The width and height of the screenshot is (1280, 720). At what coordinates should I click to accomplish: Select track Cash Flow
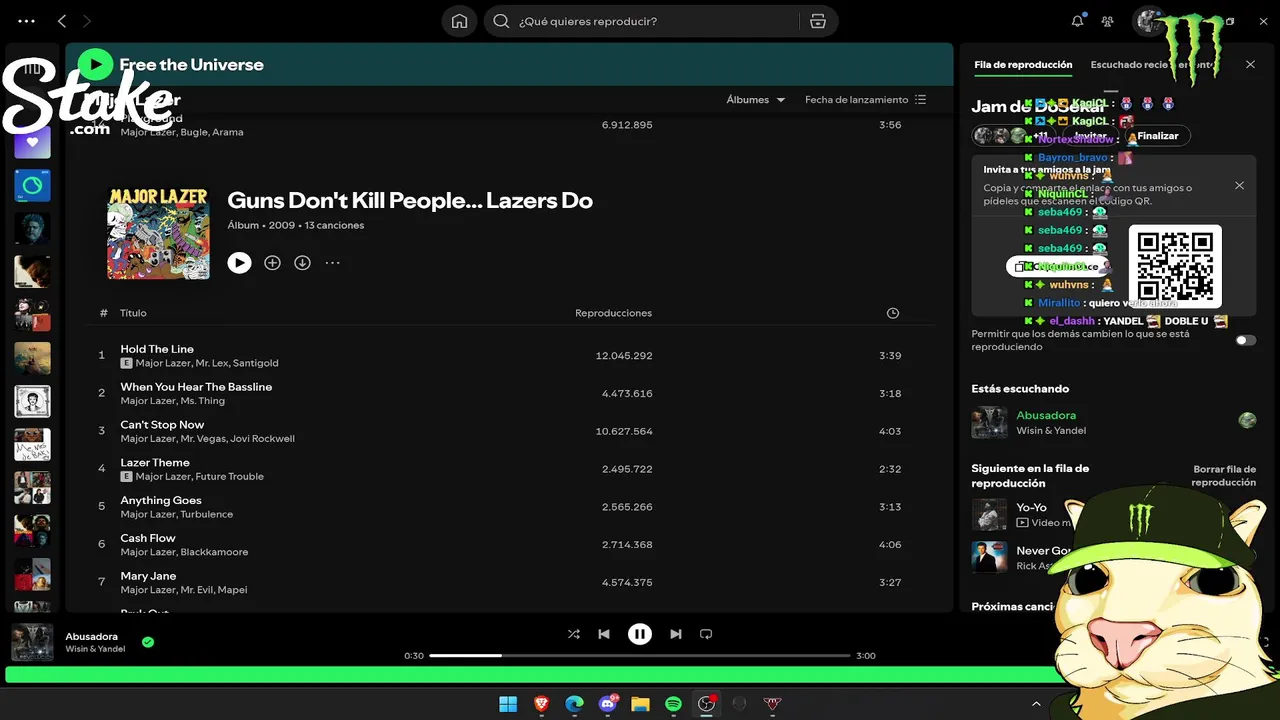[x=510, y=546]
